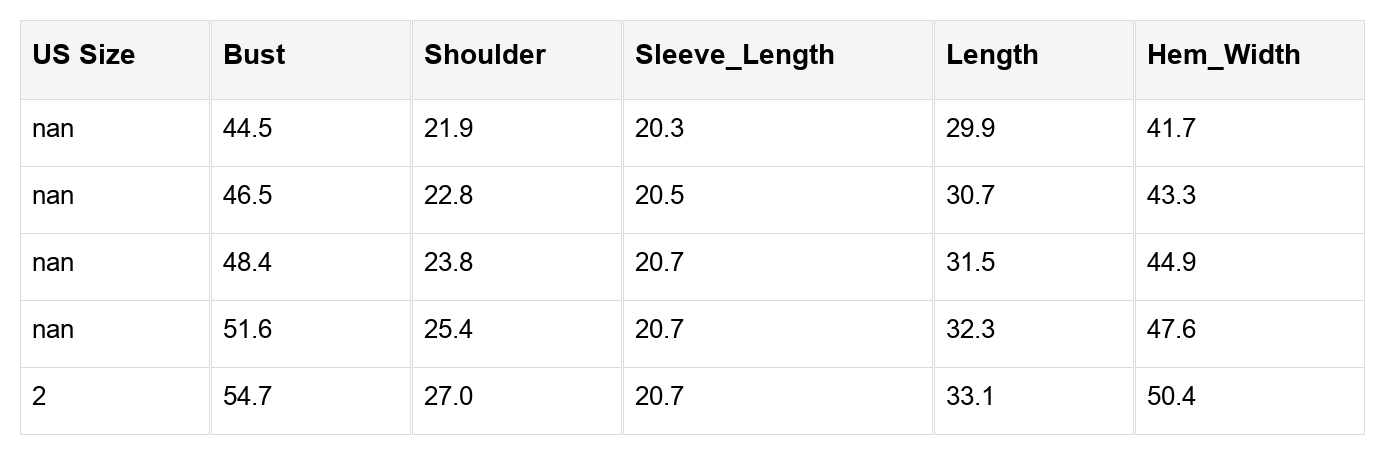The height and width of the screenshot is (454, 1384).
Task: Click the Hem_Width cell 47.6
Action: pos(1171,330)
